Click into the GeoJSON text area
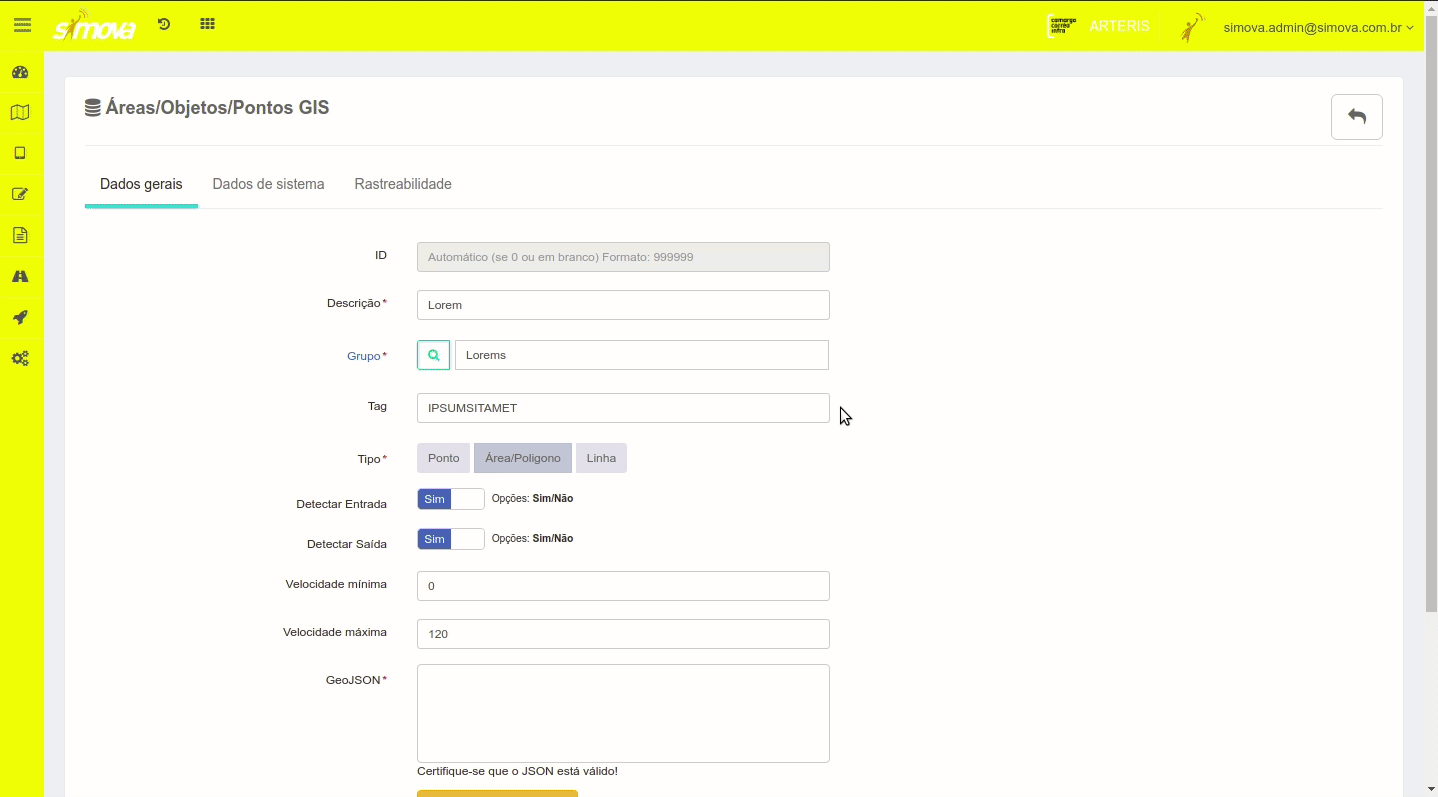The height and width of the screenshot is (797, 1438). click(x=623, y=713)
